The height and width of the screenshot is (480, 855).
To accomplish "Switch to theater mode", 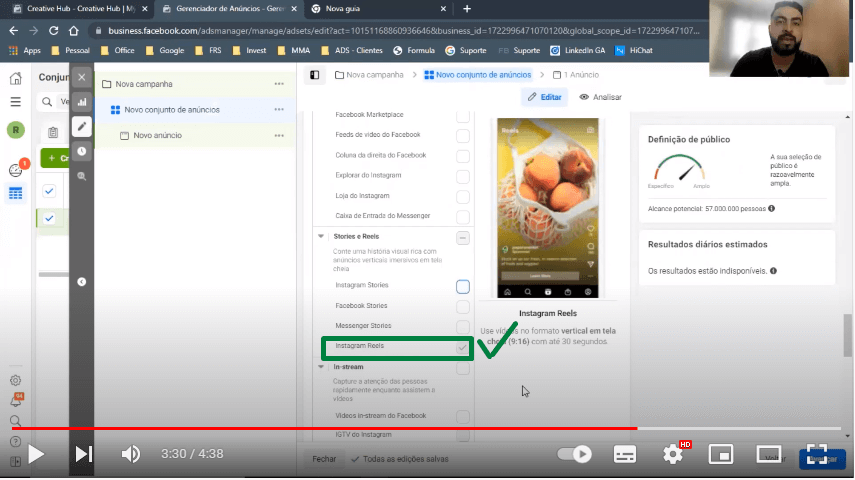I will 769,454.
